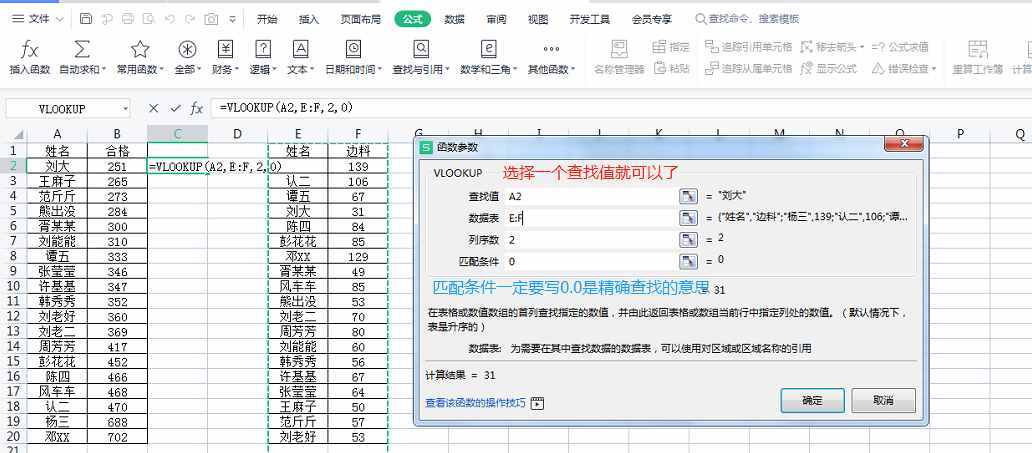The image size is (1032, 453).
Task: Switch to the 页面布局 tab
Action: [360, 20]
